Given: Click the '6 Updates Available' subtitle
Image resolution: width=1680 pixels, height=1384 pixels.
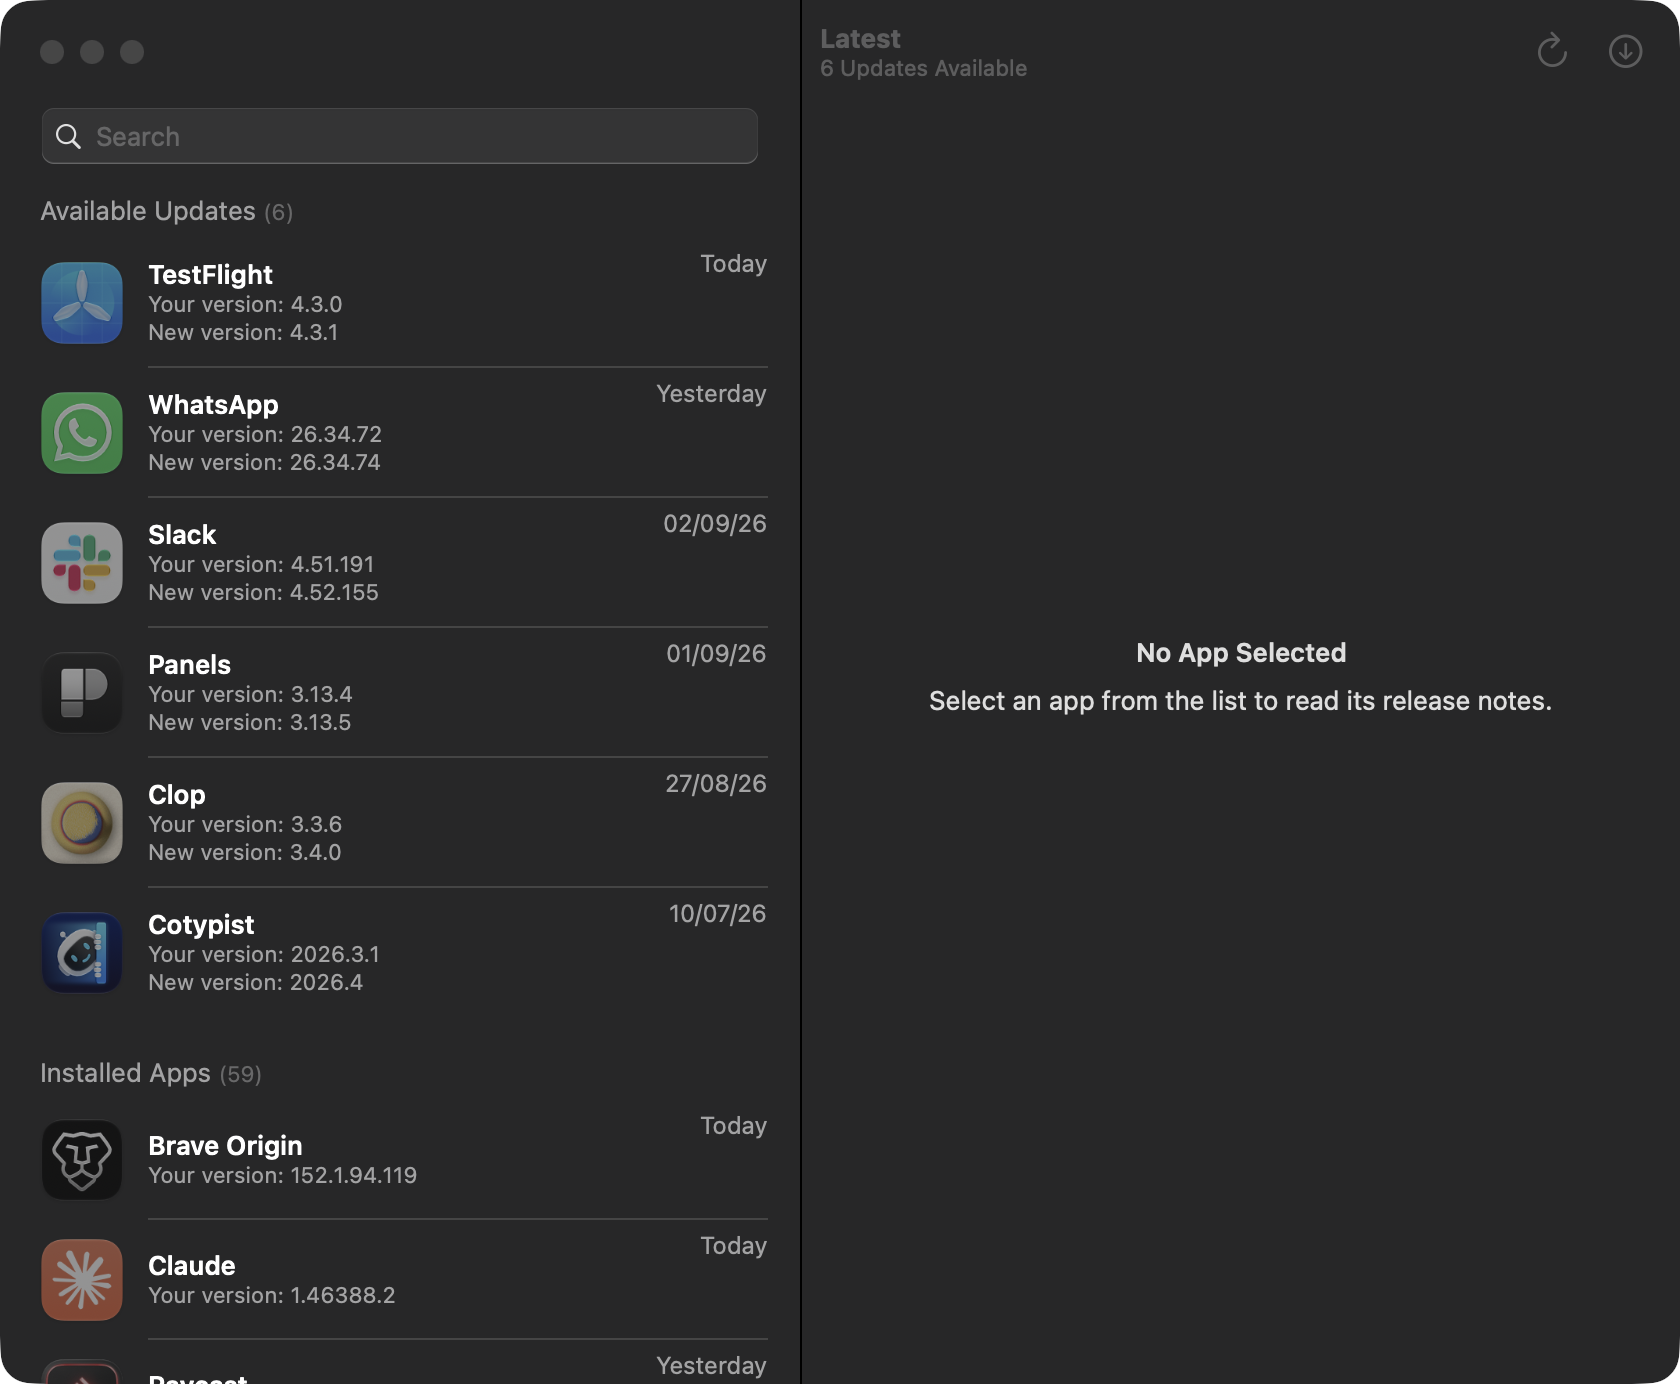Looking at the screenshot, I should point(923,68).
